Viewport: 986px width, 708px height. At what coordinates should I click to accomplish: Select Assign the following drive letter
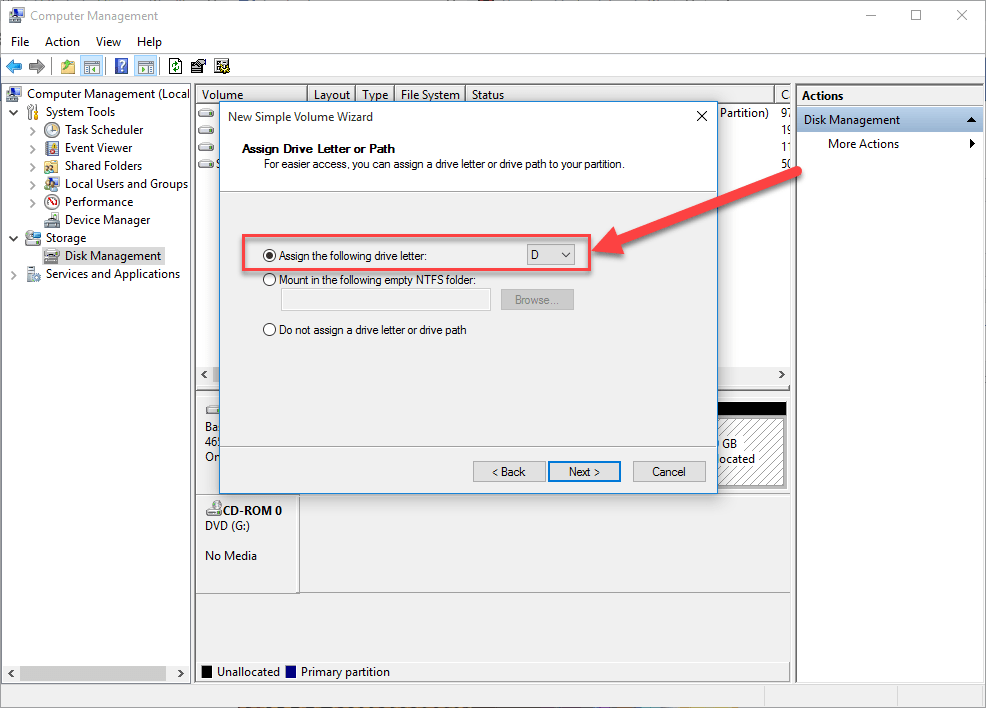point(270,256)
